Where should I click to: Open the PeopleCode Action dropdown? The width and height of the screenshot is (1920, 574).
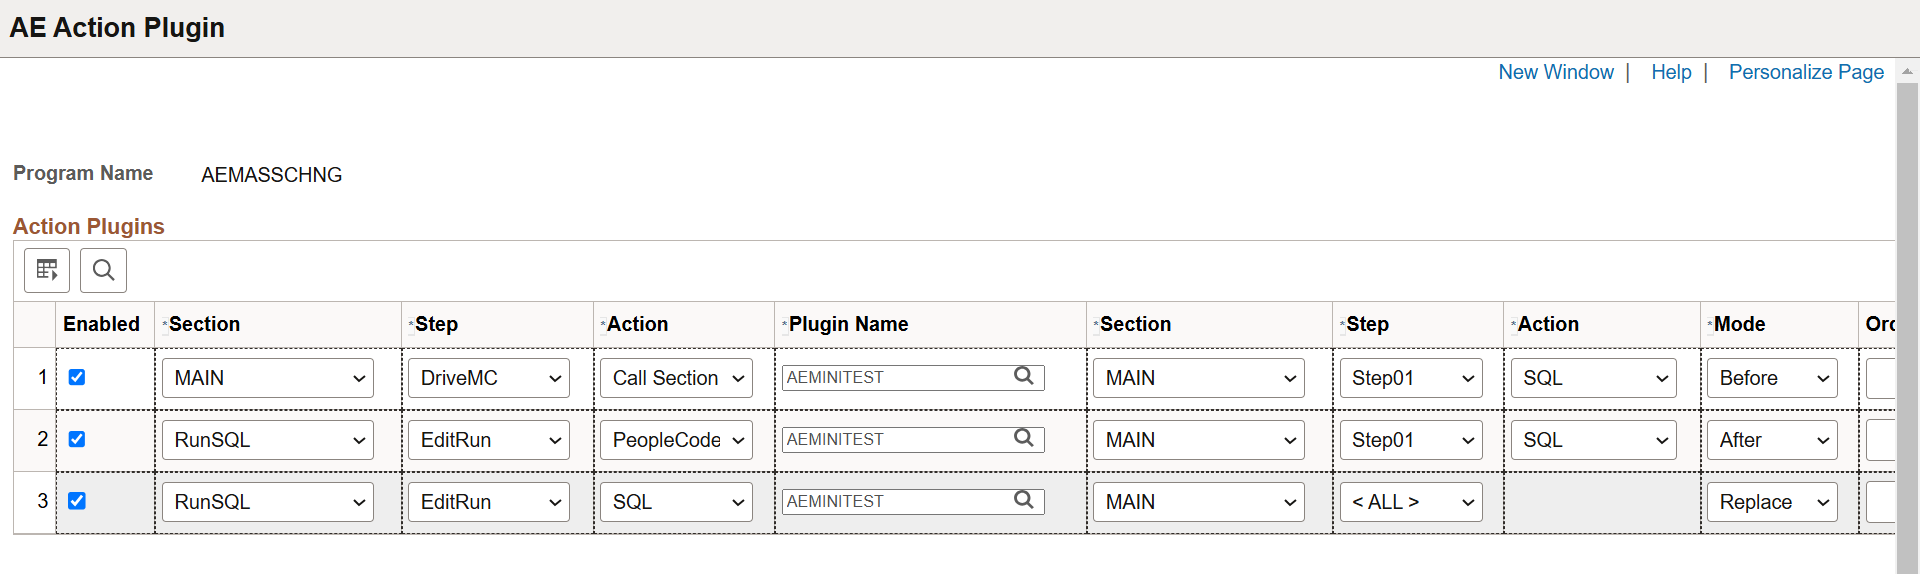tap(676, 440)
